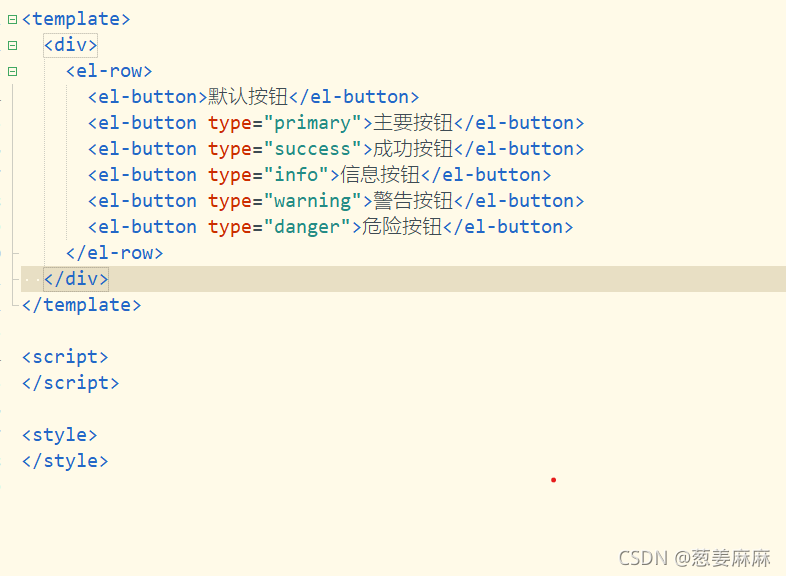Click the opening <template> tag

click(76, 19)
